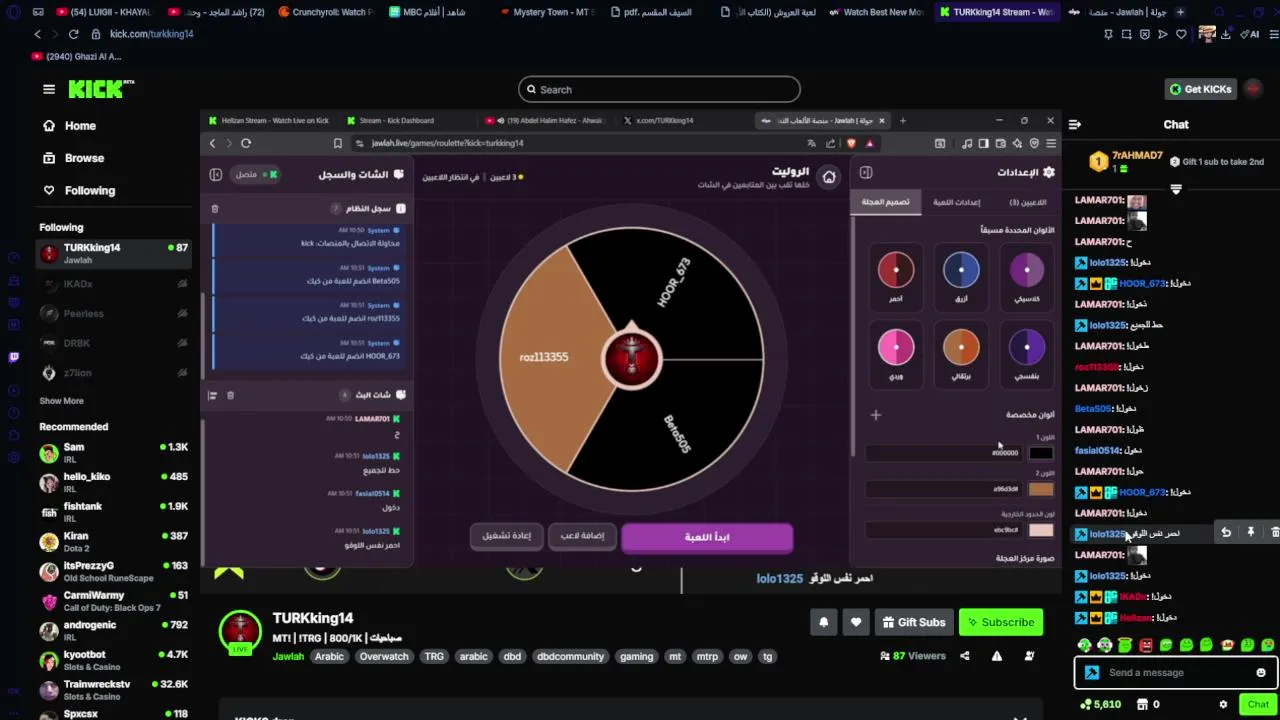Toggle notification bell for TURKking14
Image resolution: width=1280 pixels, height=720 pixels.
click(824, 622)
